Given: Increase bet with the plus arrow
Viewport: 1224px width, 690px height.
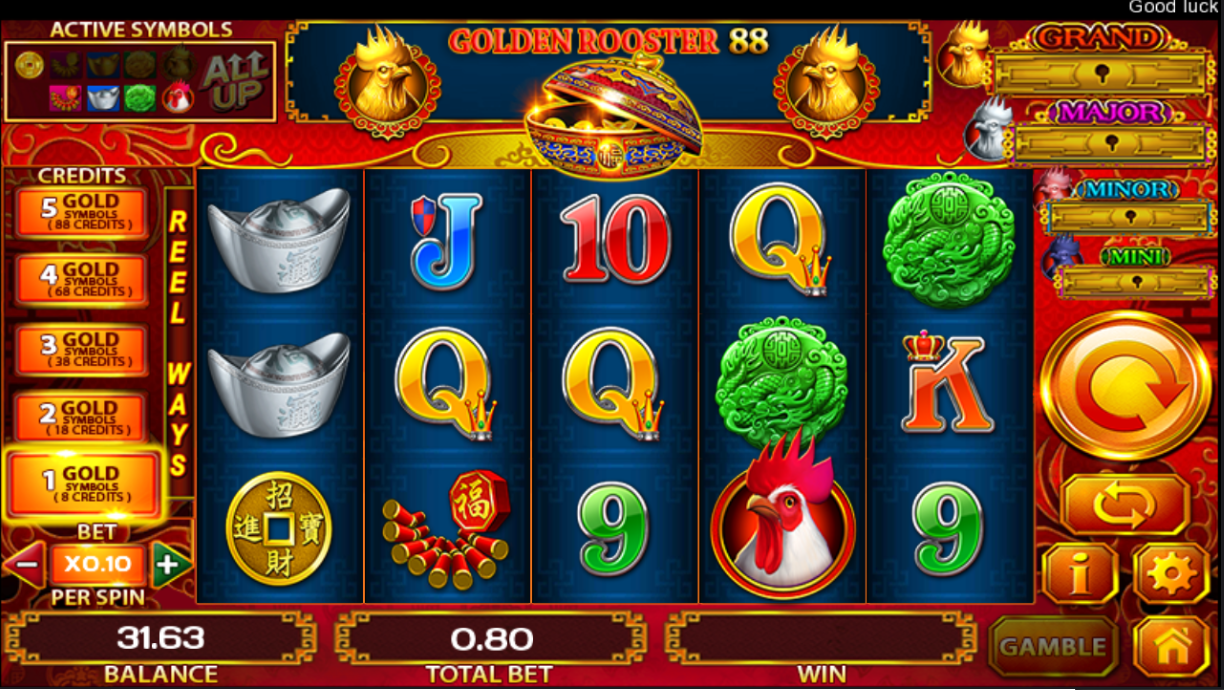Looking at the screenshot, I should [x=171, y=565].
